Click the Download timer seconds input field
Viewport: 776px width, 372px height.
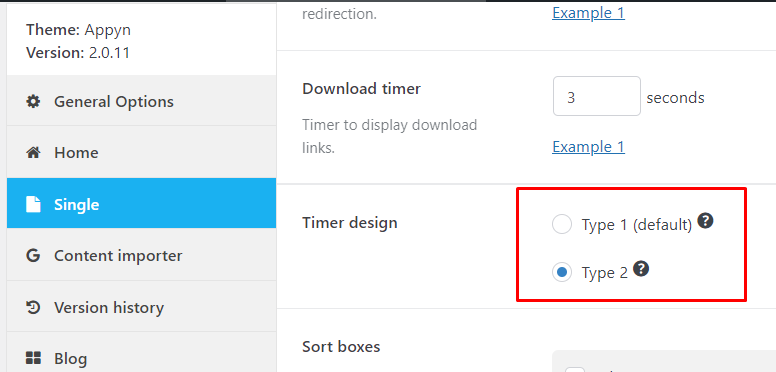pos(597,96)
